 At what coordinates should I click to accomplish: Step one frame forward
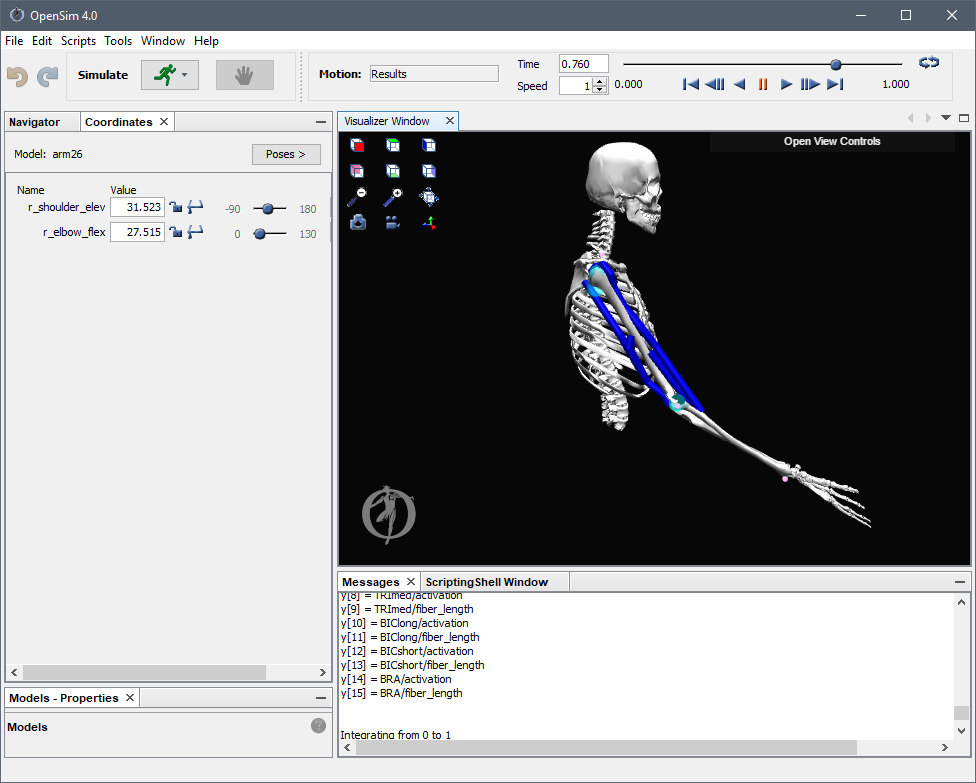click(810, 84)
